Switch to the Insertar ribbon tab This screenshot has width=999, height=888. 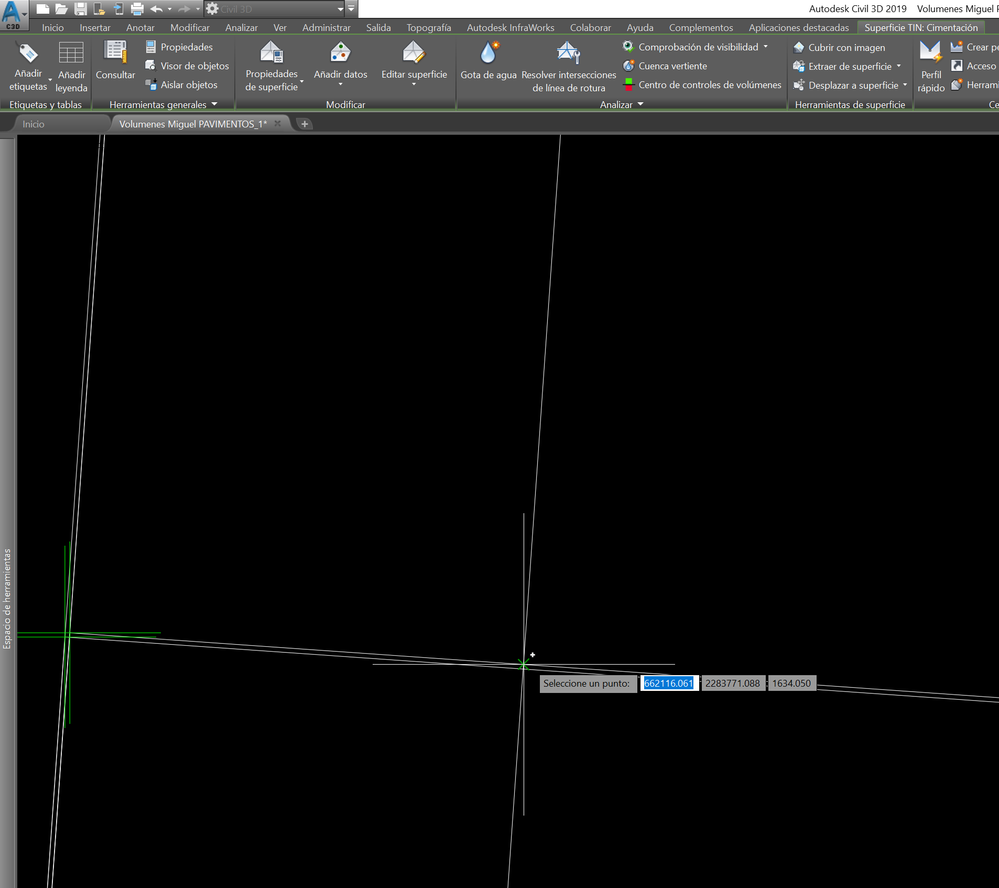pos(95,27)
